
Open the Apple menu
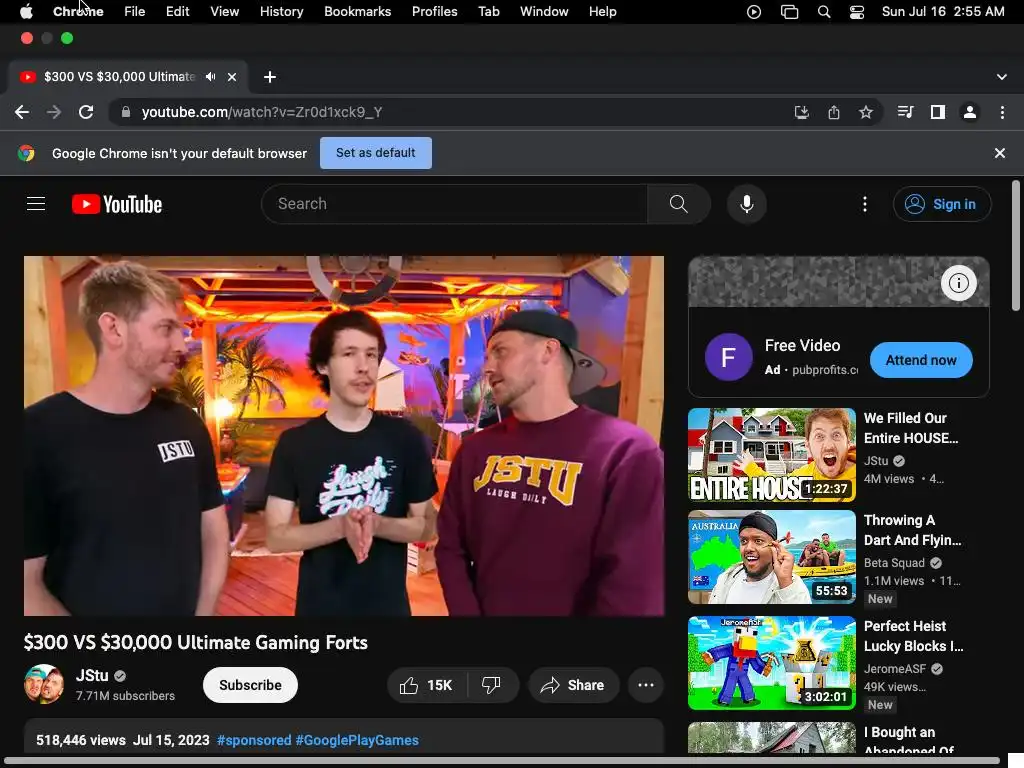[26, 12]
